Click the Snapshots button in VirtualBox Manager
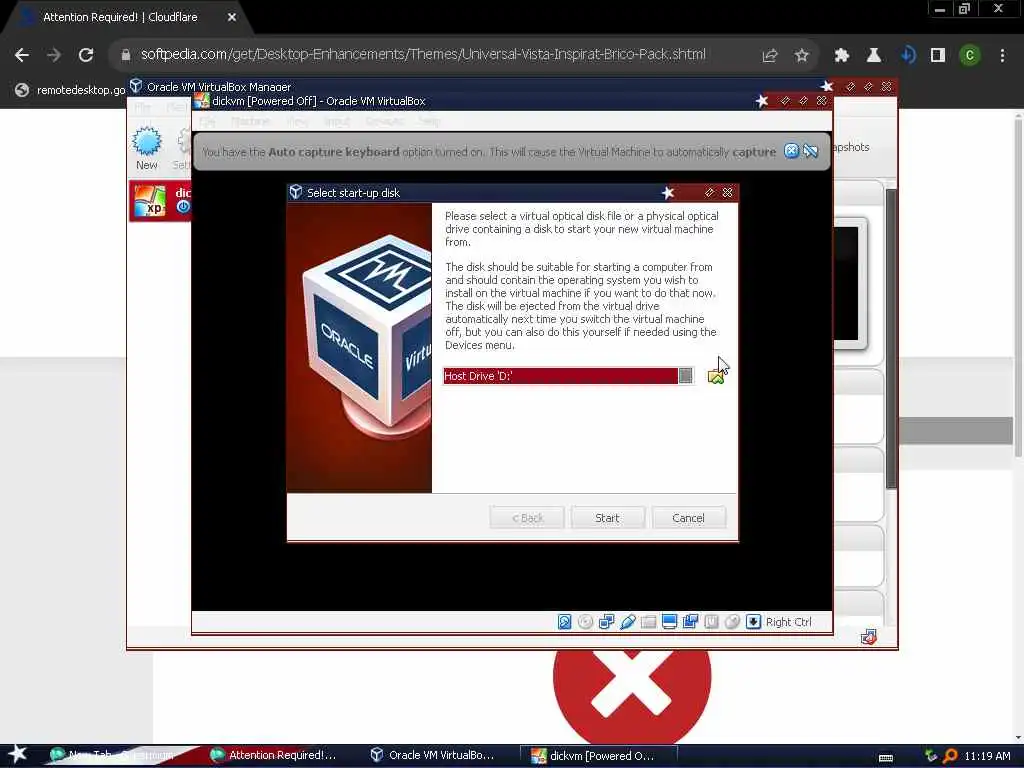 click(x=852, y=147)
